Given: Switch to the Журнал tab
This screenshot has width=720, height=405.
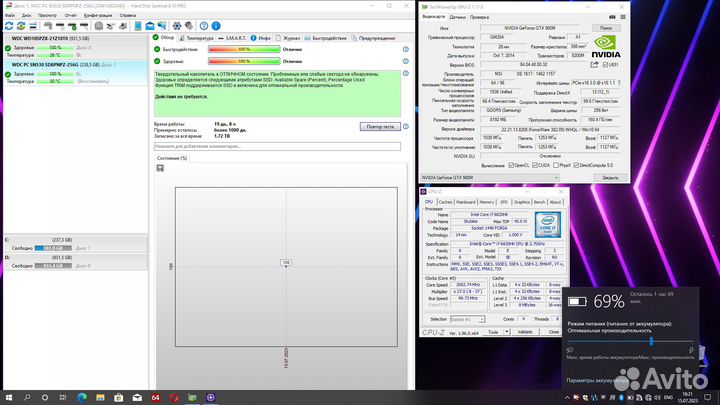Looking at the screenshot, I should click(288, 38).
